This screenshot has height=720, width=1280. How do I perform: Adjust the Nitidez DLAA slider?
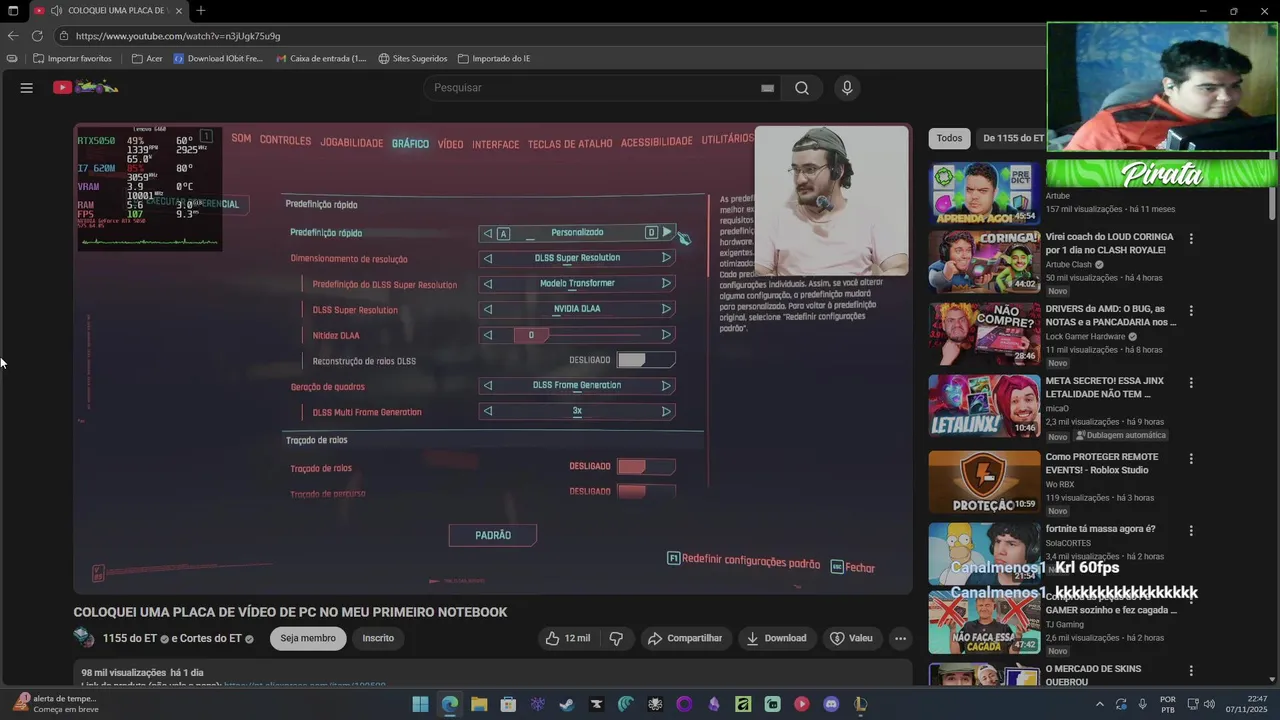577,335
